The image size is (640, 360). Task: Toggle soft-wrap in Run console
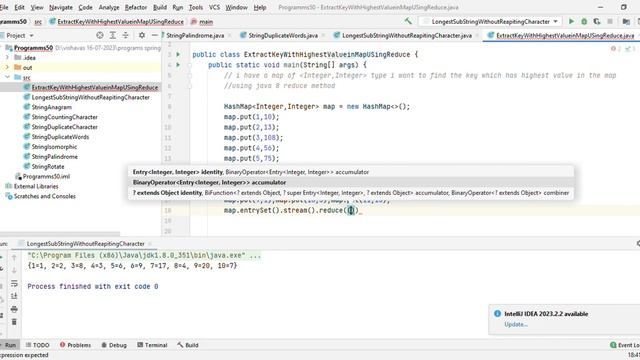click(x=14, y=283)
